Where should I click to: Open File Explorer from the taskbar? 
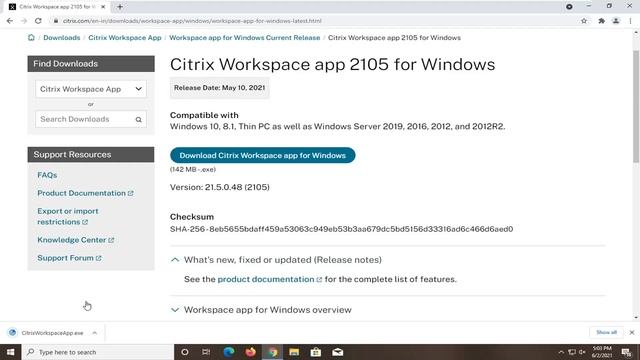[x=294, y=352]
